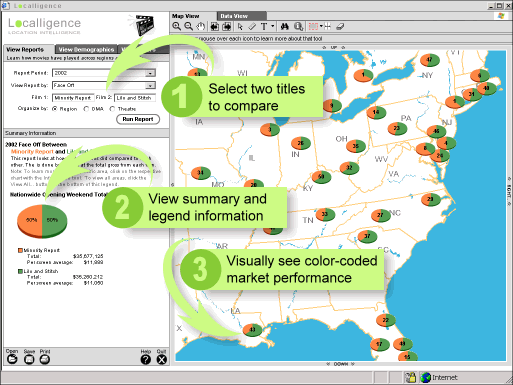Select the zoom out magnifier tool
The width and height of the screenshot is (513, 385).
tap(189, 26)
